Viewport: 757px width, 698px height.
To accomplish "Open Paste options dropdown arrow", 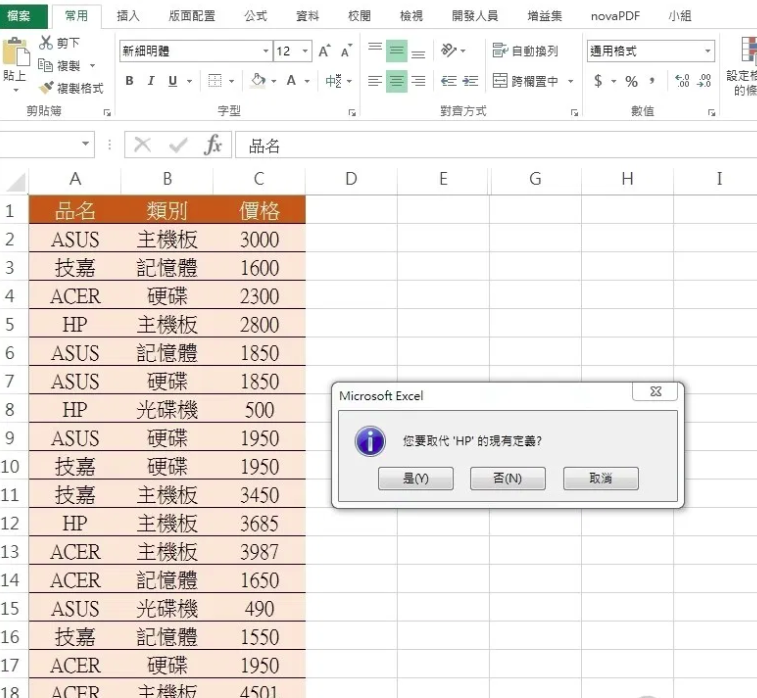I will coord(15,90).
